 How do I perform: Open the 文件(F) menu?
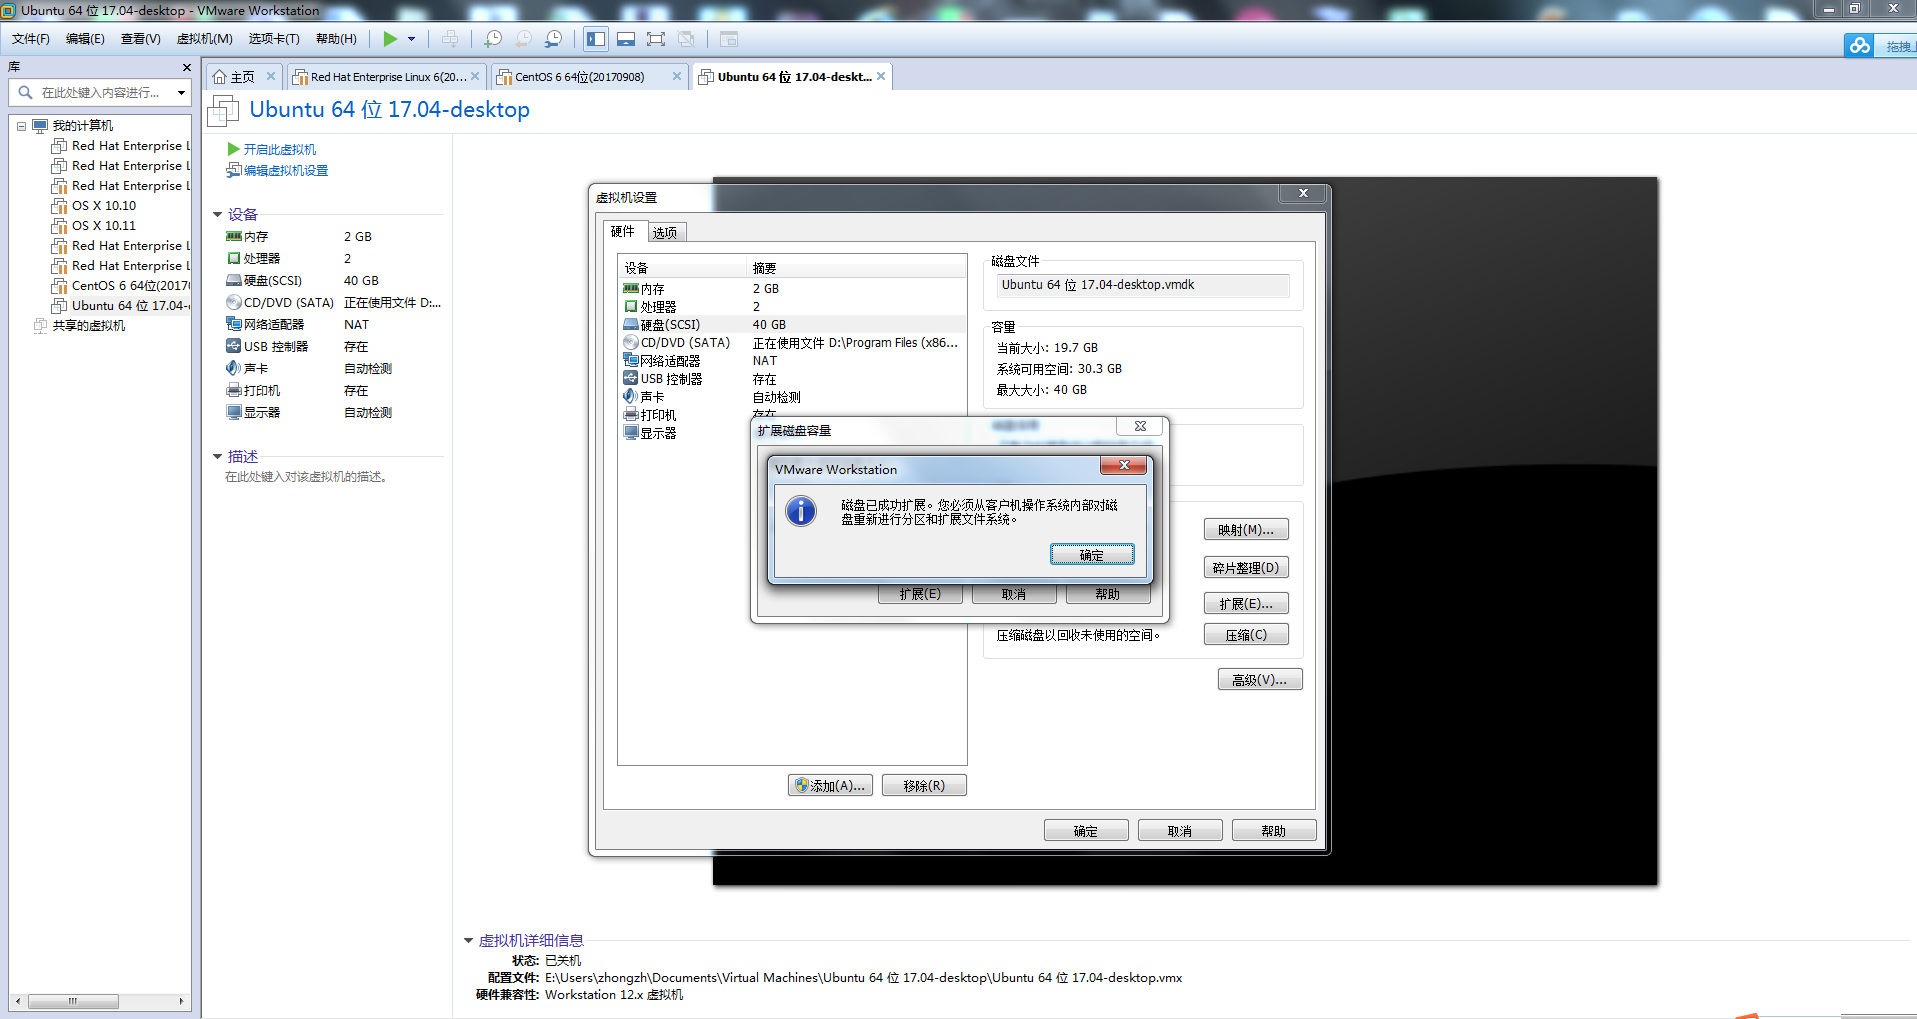coord(31,39)
